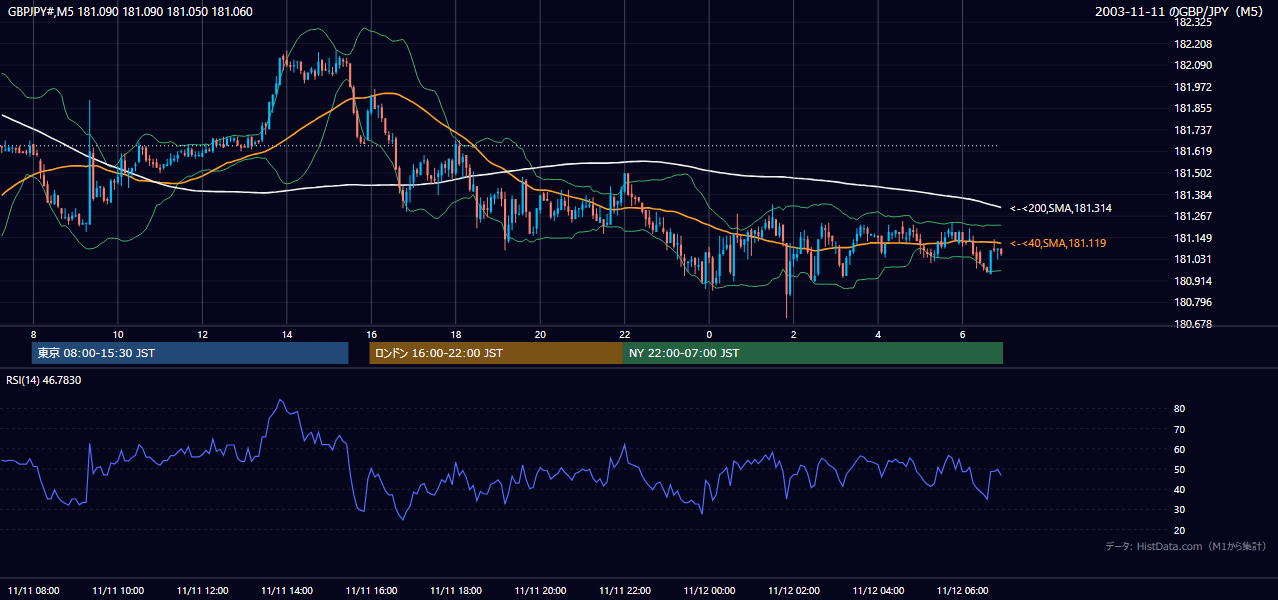
Task: Click hour tick 18 under the price chart
Action: tap(456, 334)
